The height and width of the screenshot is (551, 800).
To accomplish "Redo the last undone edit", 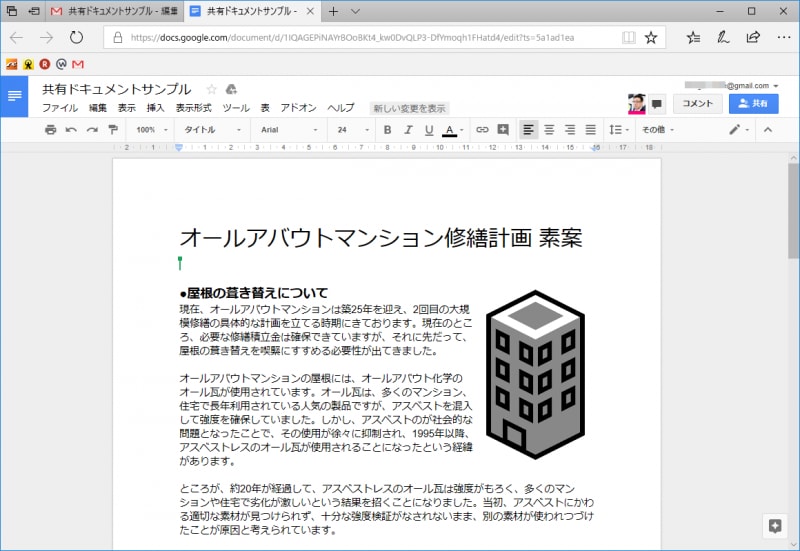I will [x=92, y=130].
